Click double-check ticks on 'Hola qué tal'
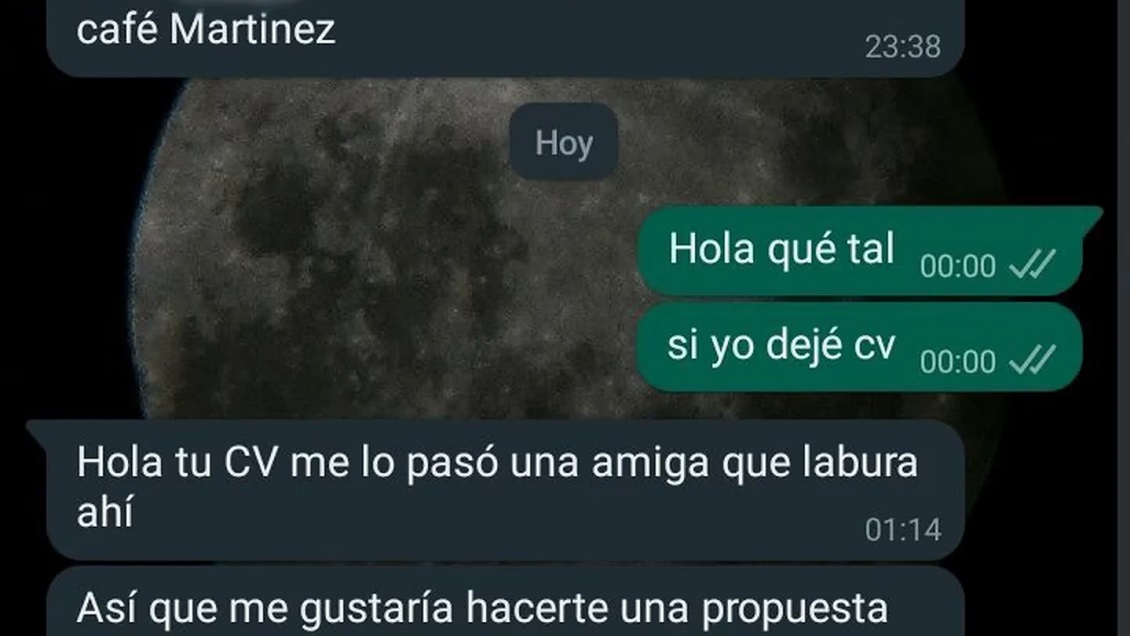Screen dimensions: 1130x636 1032,264
